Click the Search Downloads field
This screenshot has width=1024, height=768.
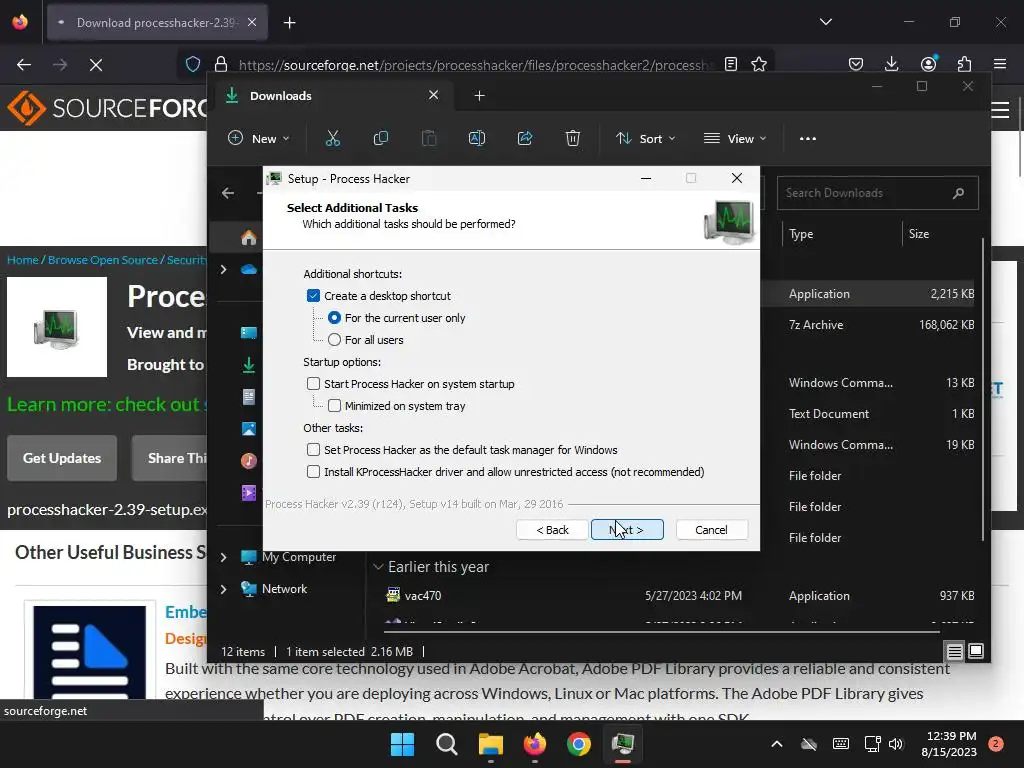877,193
